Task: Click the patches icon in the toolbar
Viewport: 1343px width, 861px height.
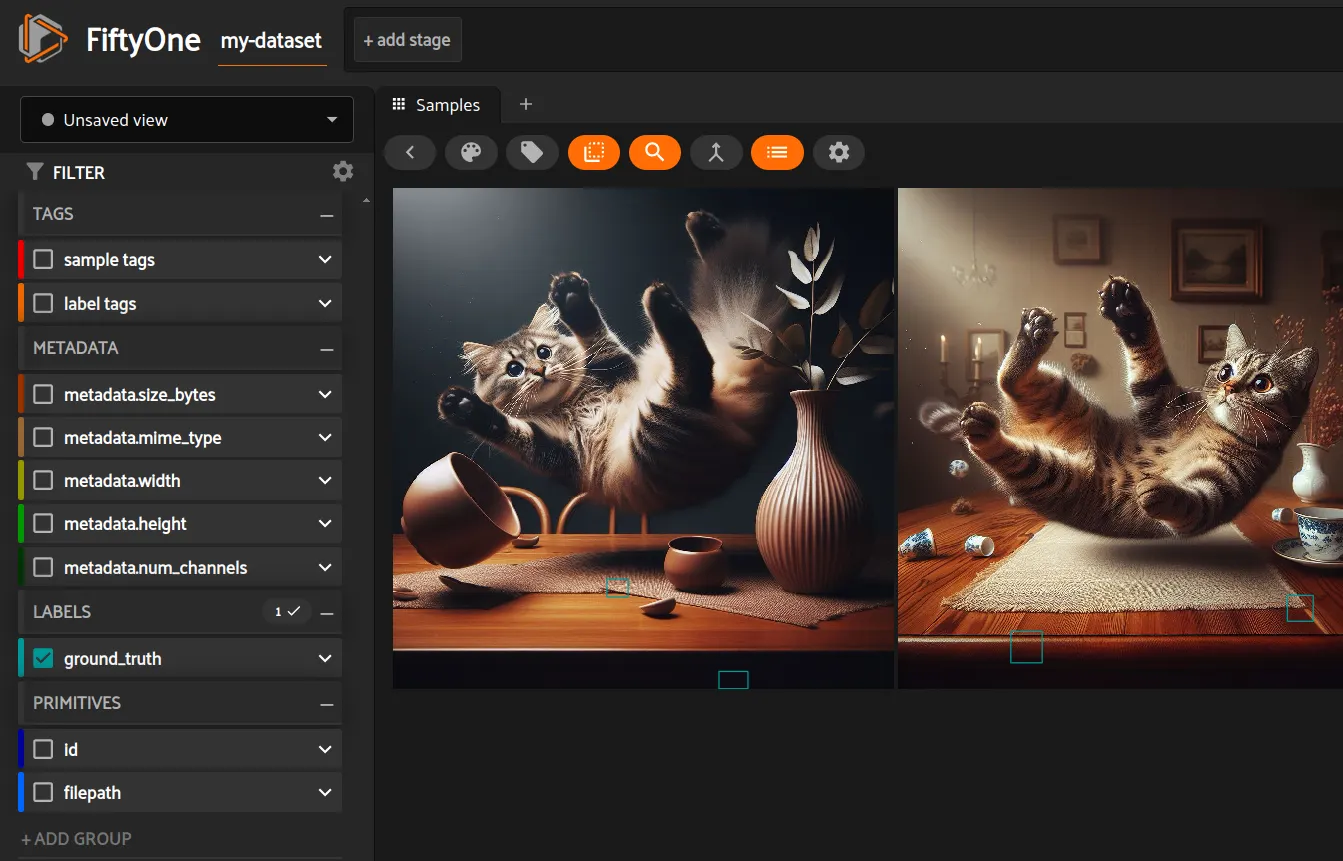Action: tap(593, 152)
